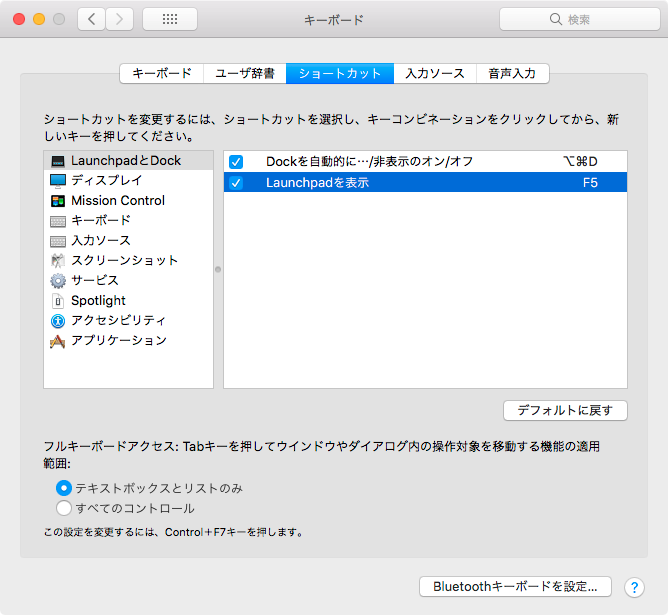Uncheck the Dockを自動的に shortcut checkbox

coord(236,161)
